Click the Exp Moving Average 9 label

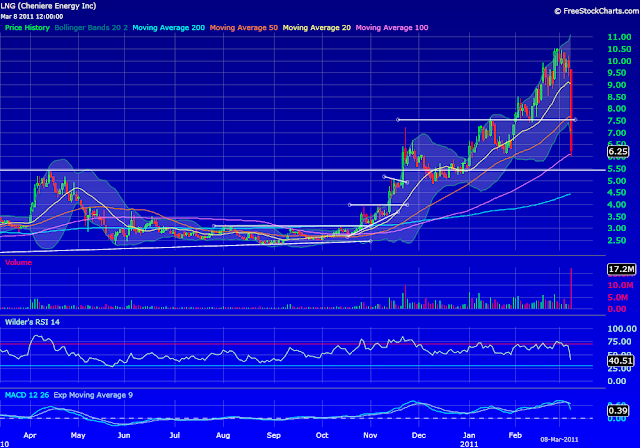pyautogui.click(x=93, y=395)
